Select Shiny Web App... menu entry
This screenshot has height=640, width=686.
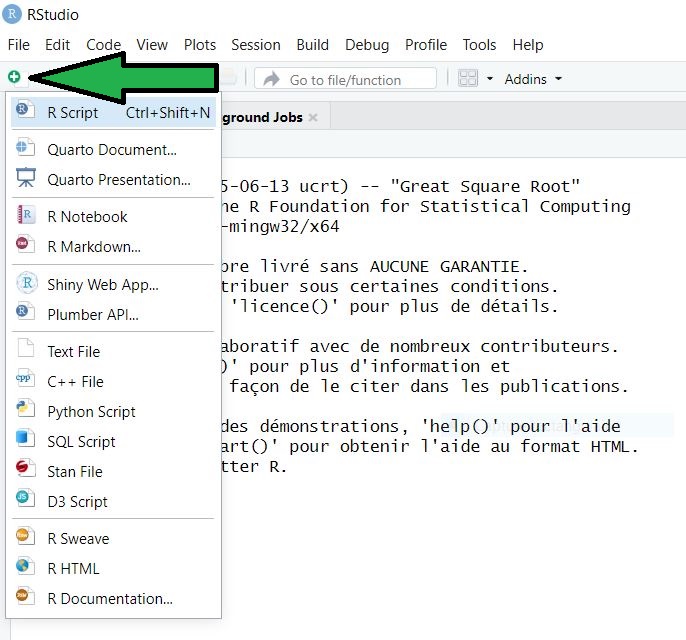[x=113, y=284]
